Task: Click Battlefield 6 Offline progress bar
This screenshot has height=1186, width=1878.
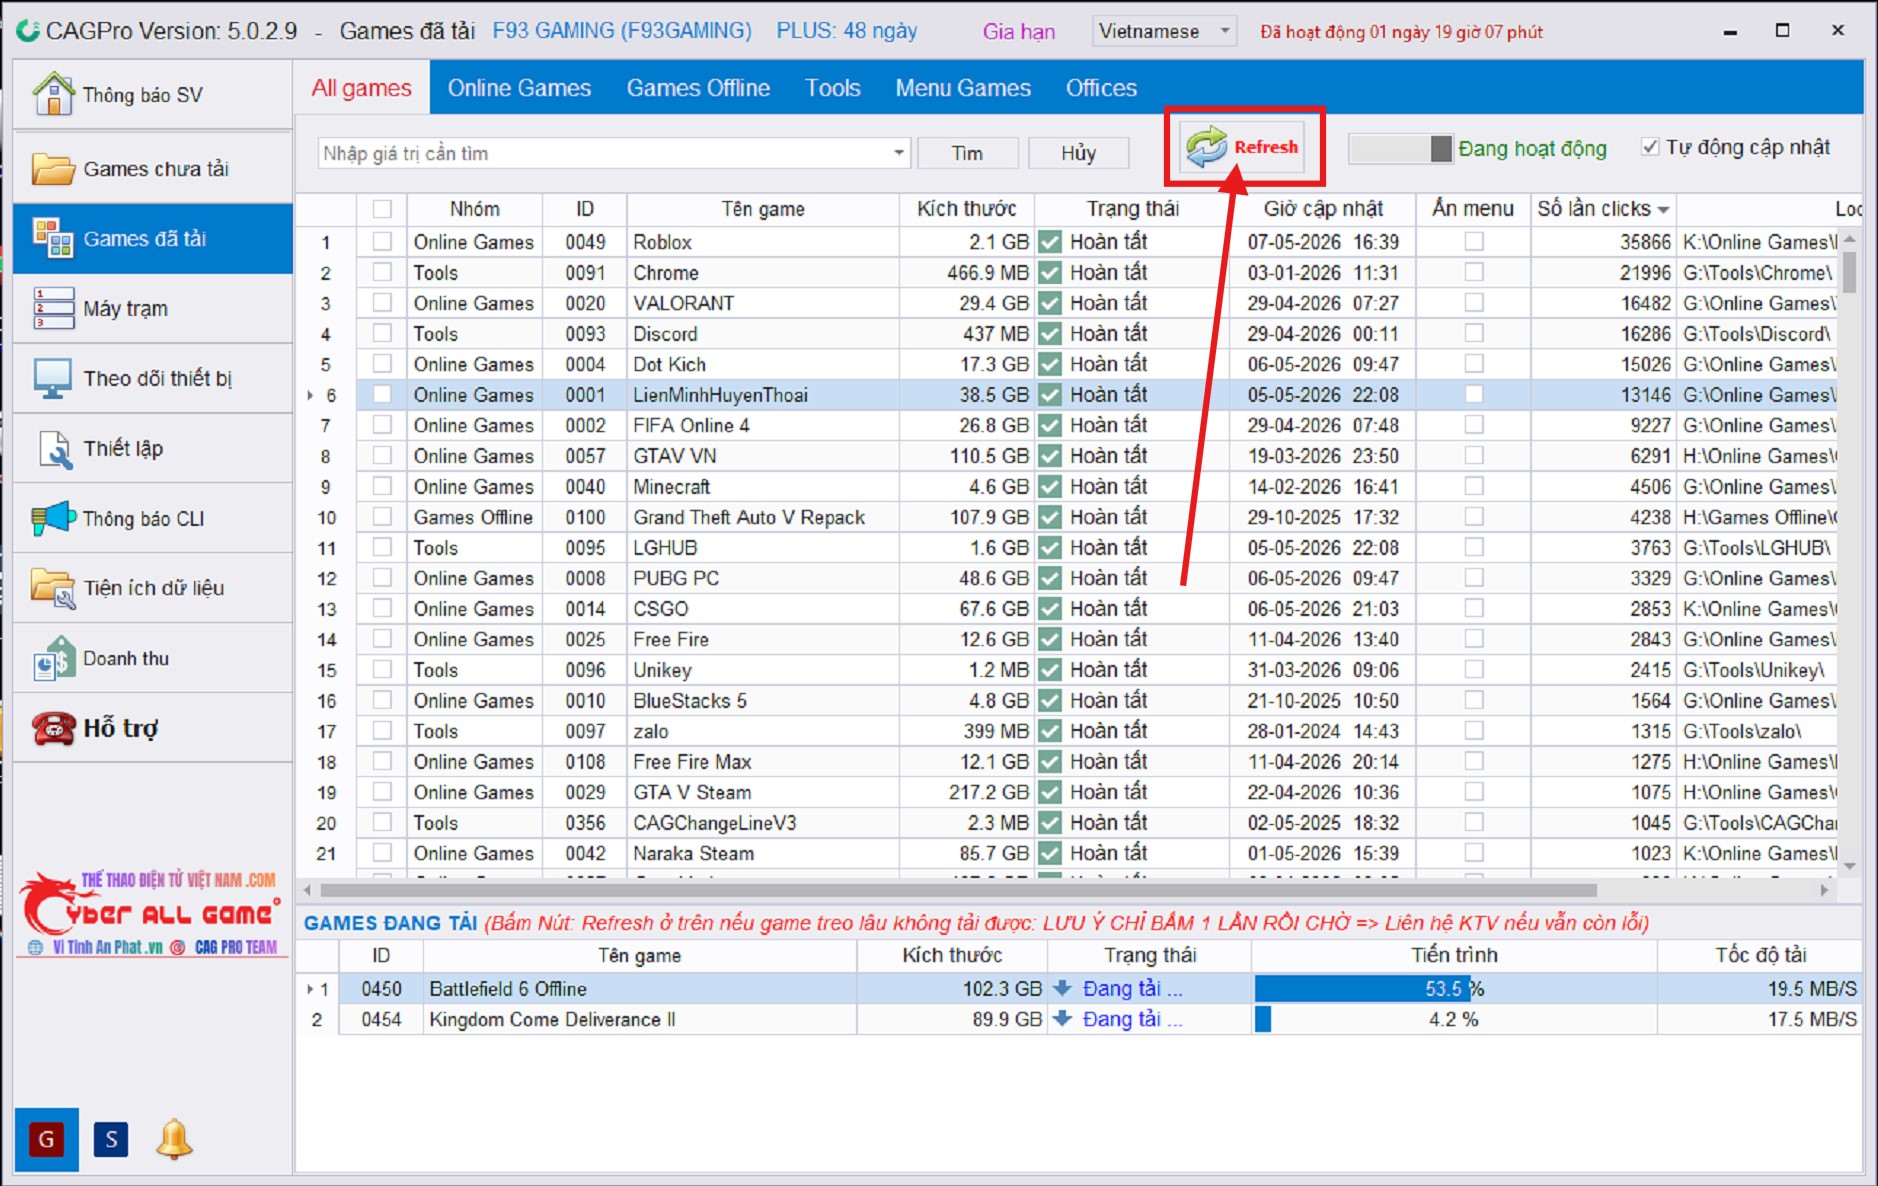Action: pyautogui.click(x=1454, y=989)
